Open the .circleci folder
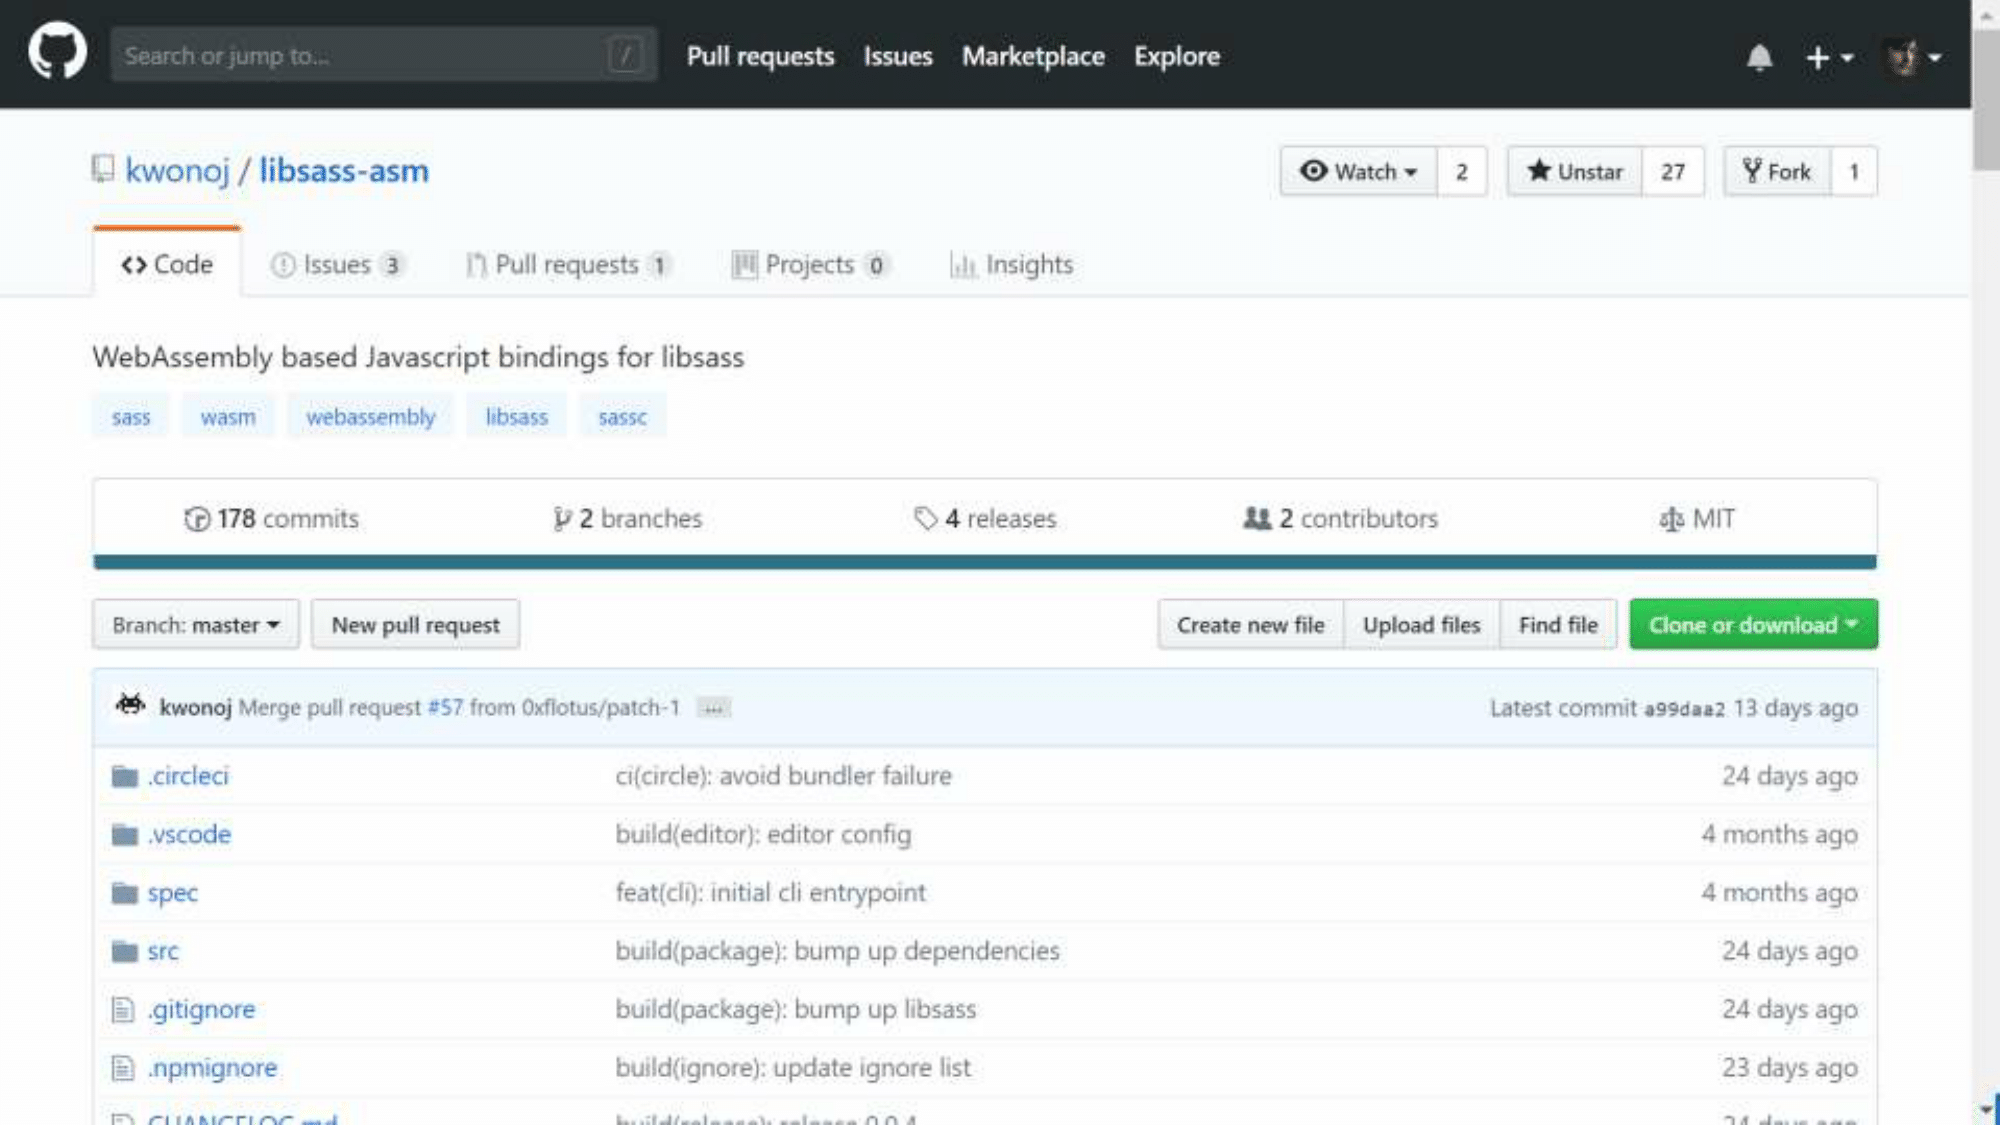This screenshot has width=2000, height=1125. point(188,775)
